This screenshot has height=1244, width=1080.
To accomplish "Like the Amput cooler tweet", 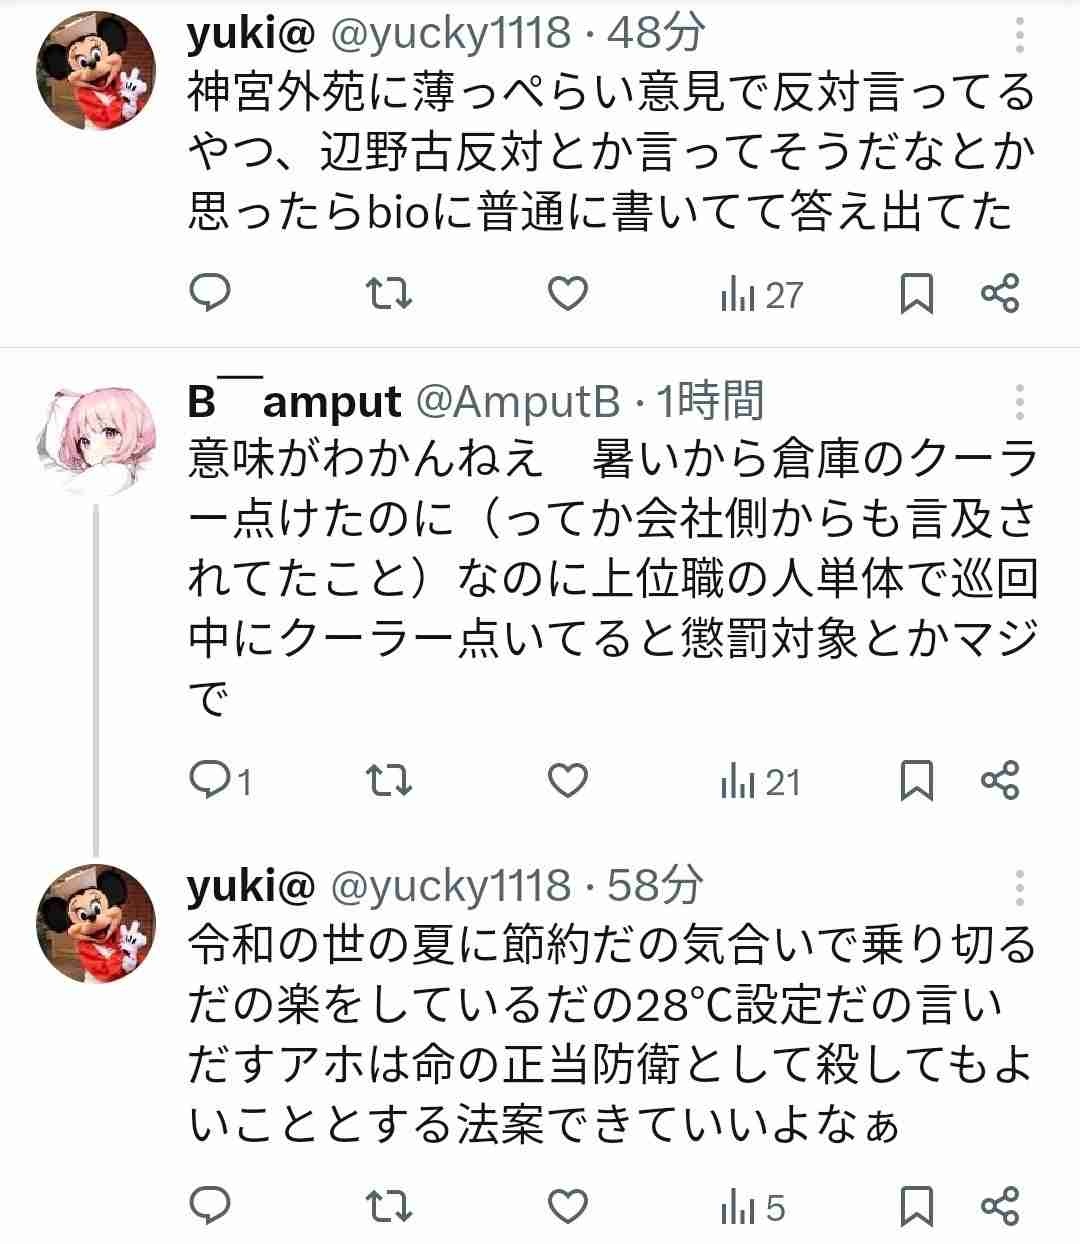I will pyautogui.click(x=568, y=780).
